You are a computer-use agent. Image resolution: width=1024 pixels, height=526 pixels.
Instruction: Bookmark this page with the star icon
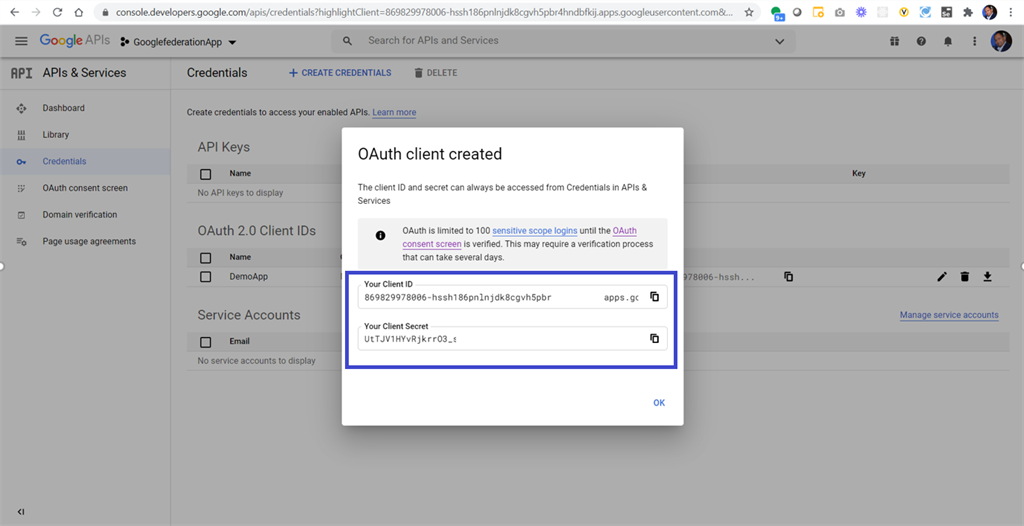click(749, 12)
